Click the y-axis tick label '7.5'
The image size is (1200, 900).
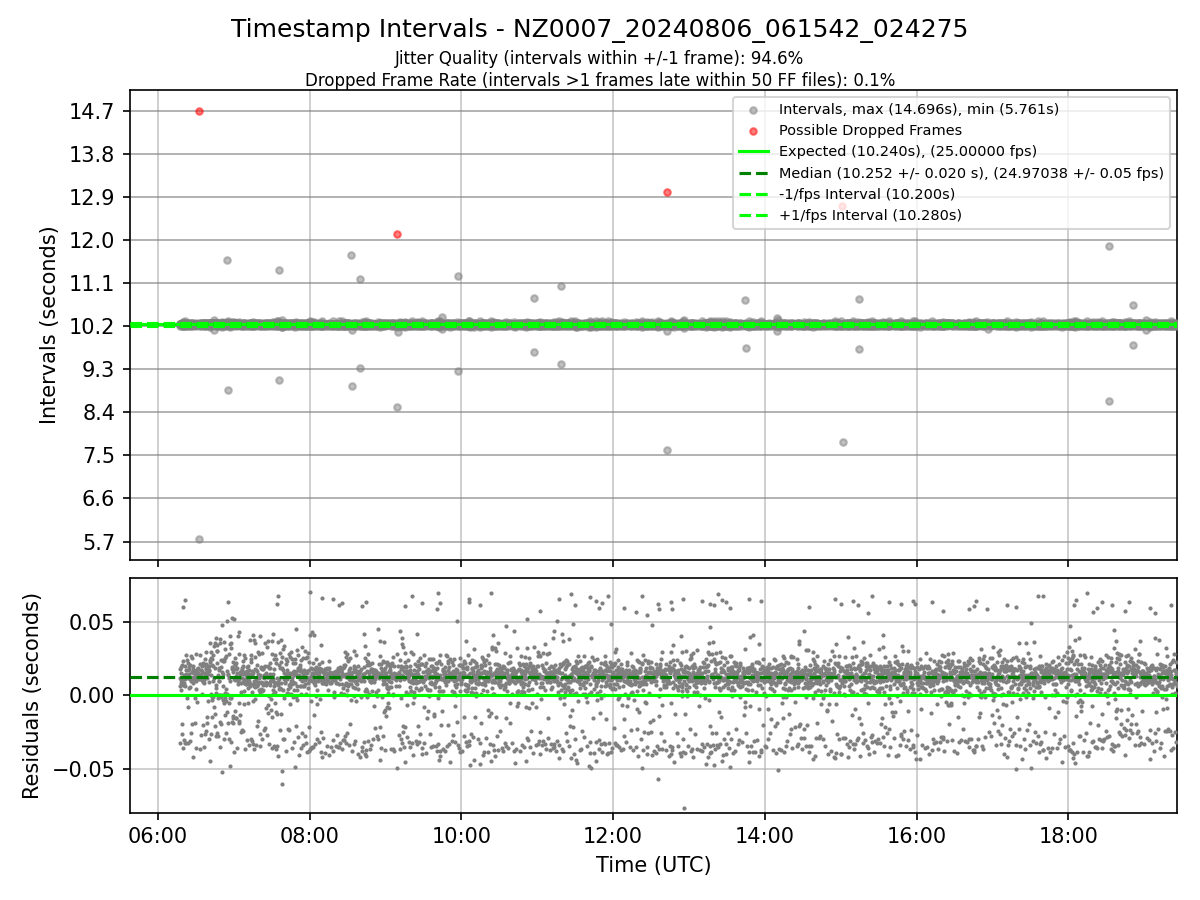click(97, 455)
